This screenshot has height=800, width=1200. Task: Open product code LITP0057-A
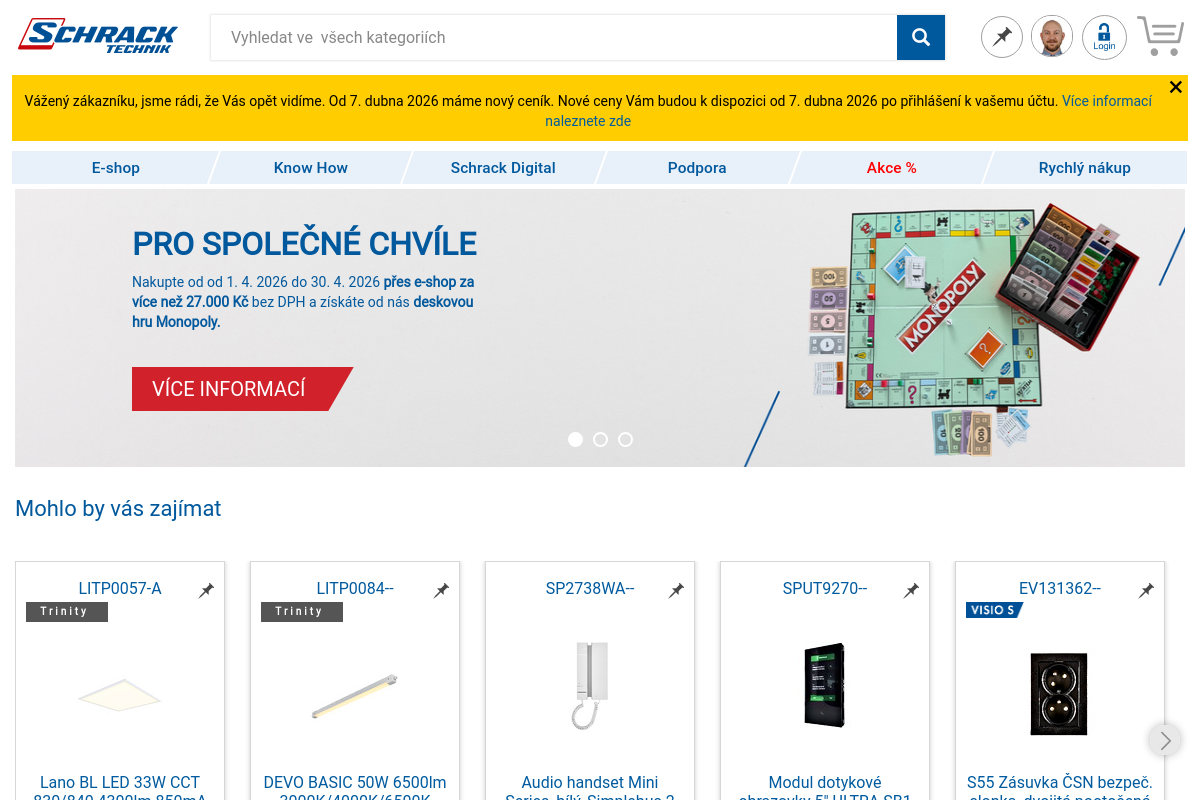click(x=120, y=588)
